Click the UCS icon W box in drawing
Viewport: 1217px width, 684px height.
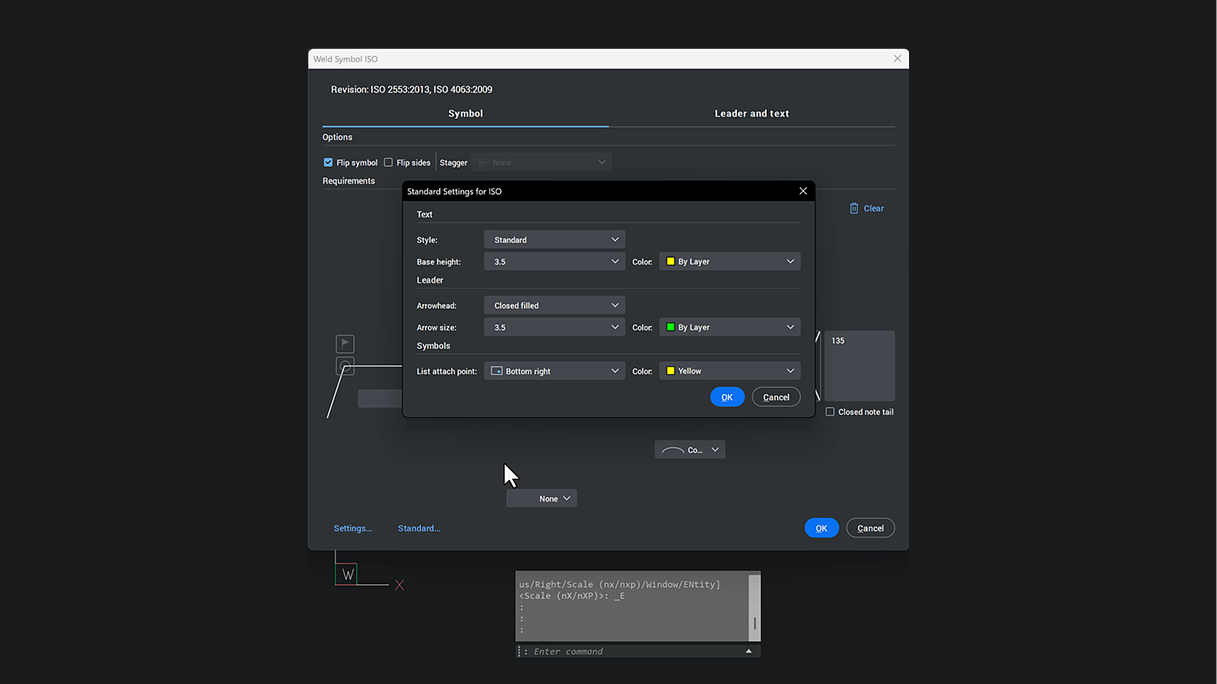tap(347, 574)
